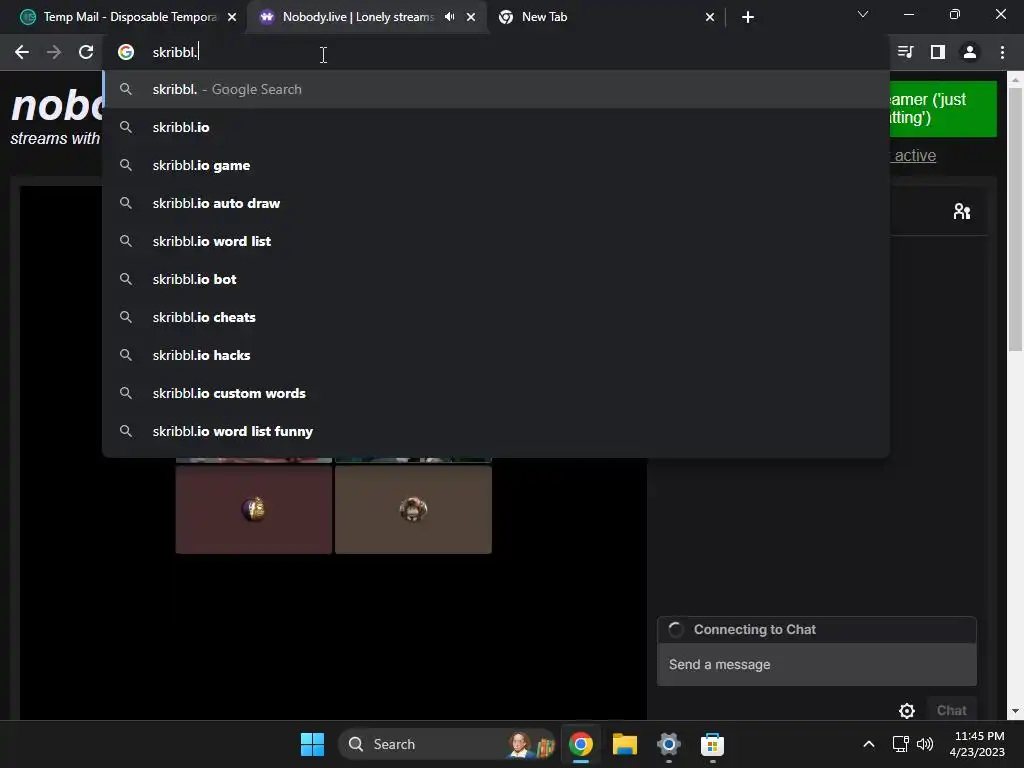Select 'skribbl.io cheats' suggestion
The height and width of the screenshot is (768, 1024).
(496, 317)
